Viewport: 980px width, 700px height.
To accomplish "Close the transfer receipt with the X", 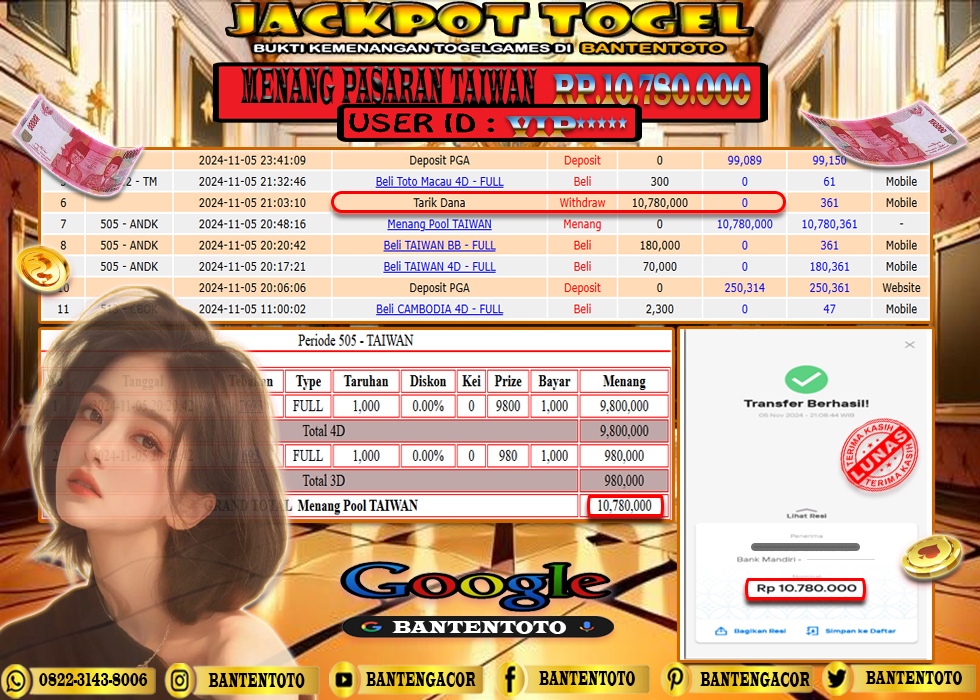I will (909, 345).
